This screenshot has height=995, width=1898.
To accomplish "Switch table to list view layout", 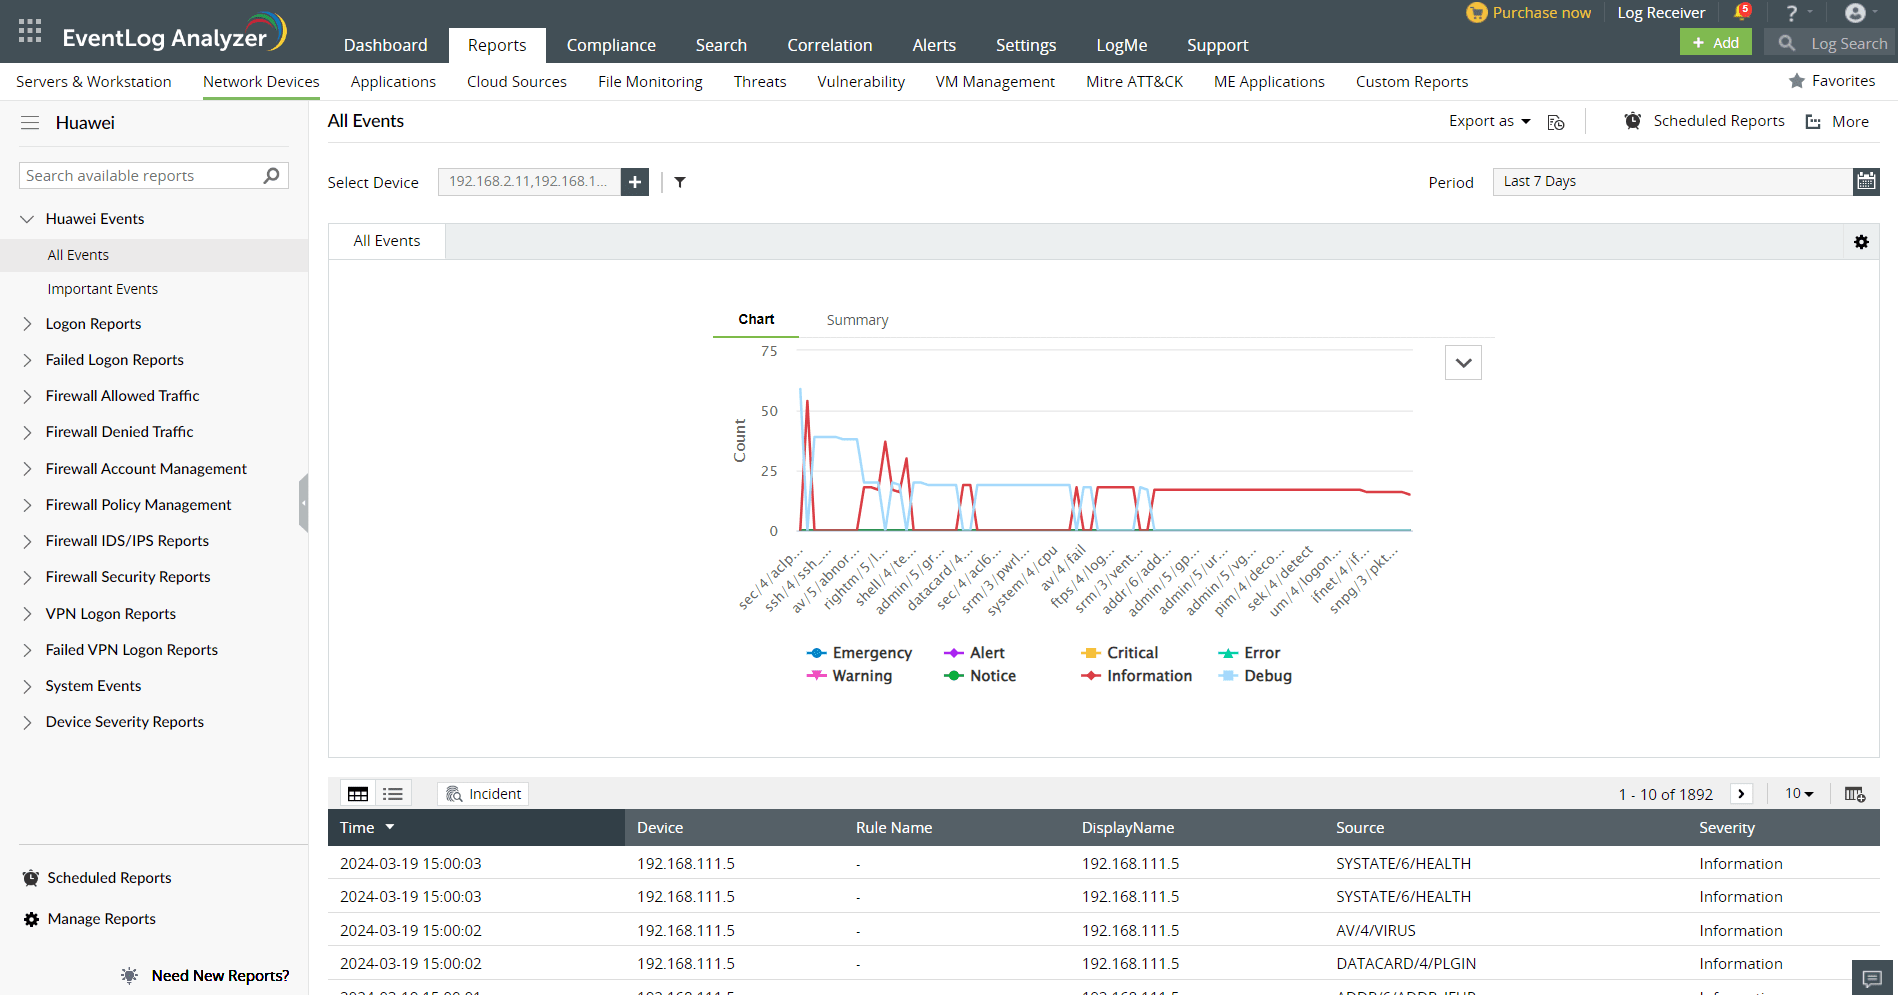I will click(x=392, y=793).
